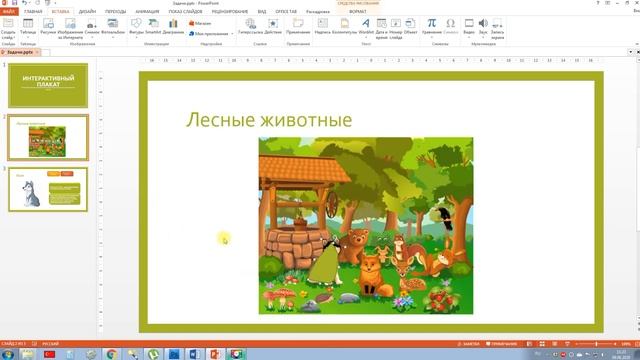Click the Hyperlink (Гиперссылка) icon
The width and height of the screenshot is (640, 360).
click(251, 23)
